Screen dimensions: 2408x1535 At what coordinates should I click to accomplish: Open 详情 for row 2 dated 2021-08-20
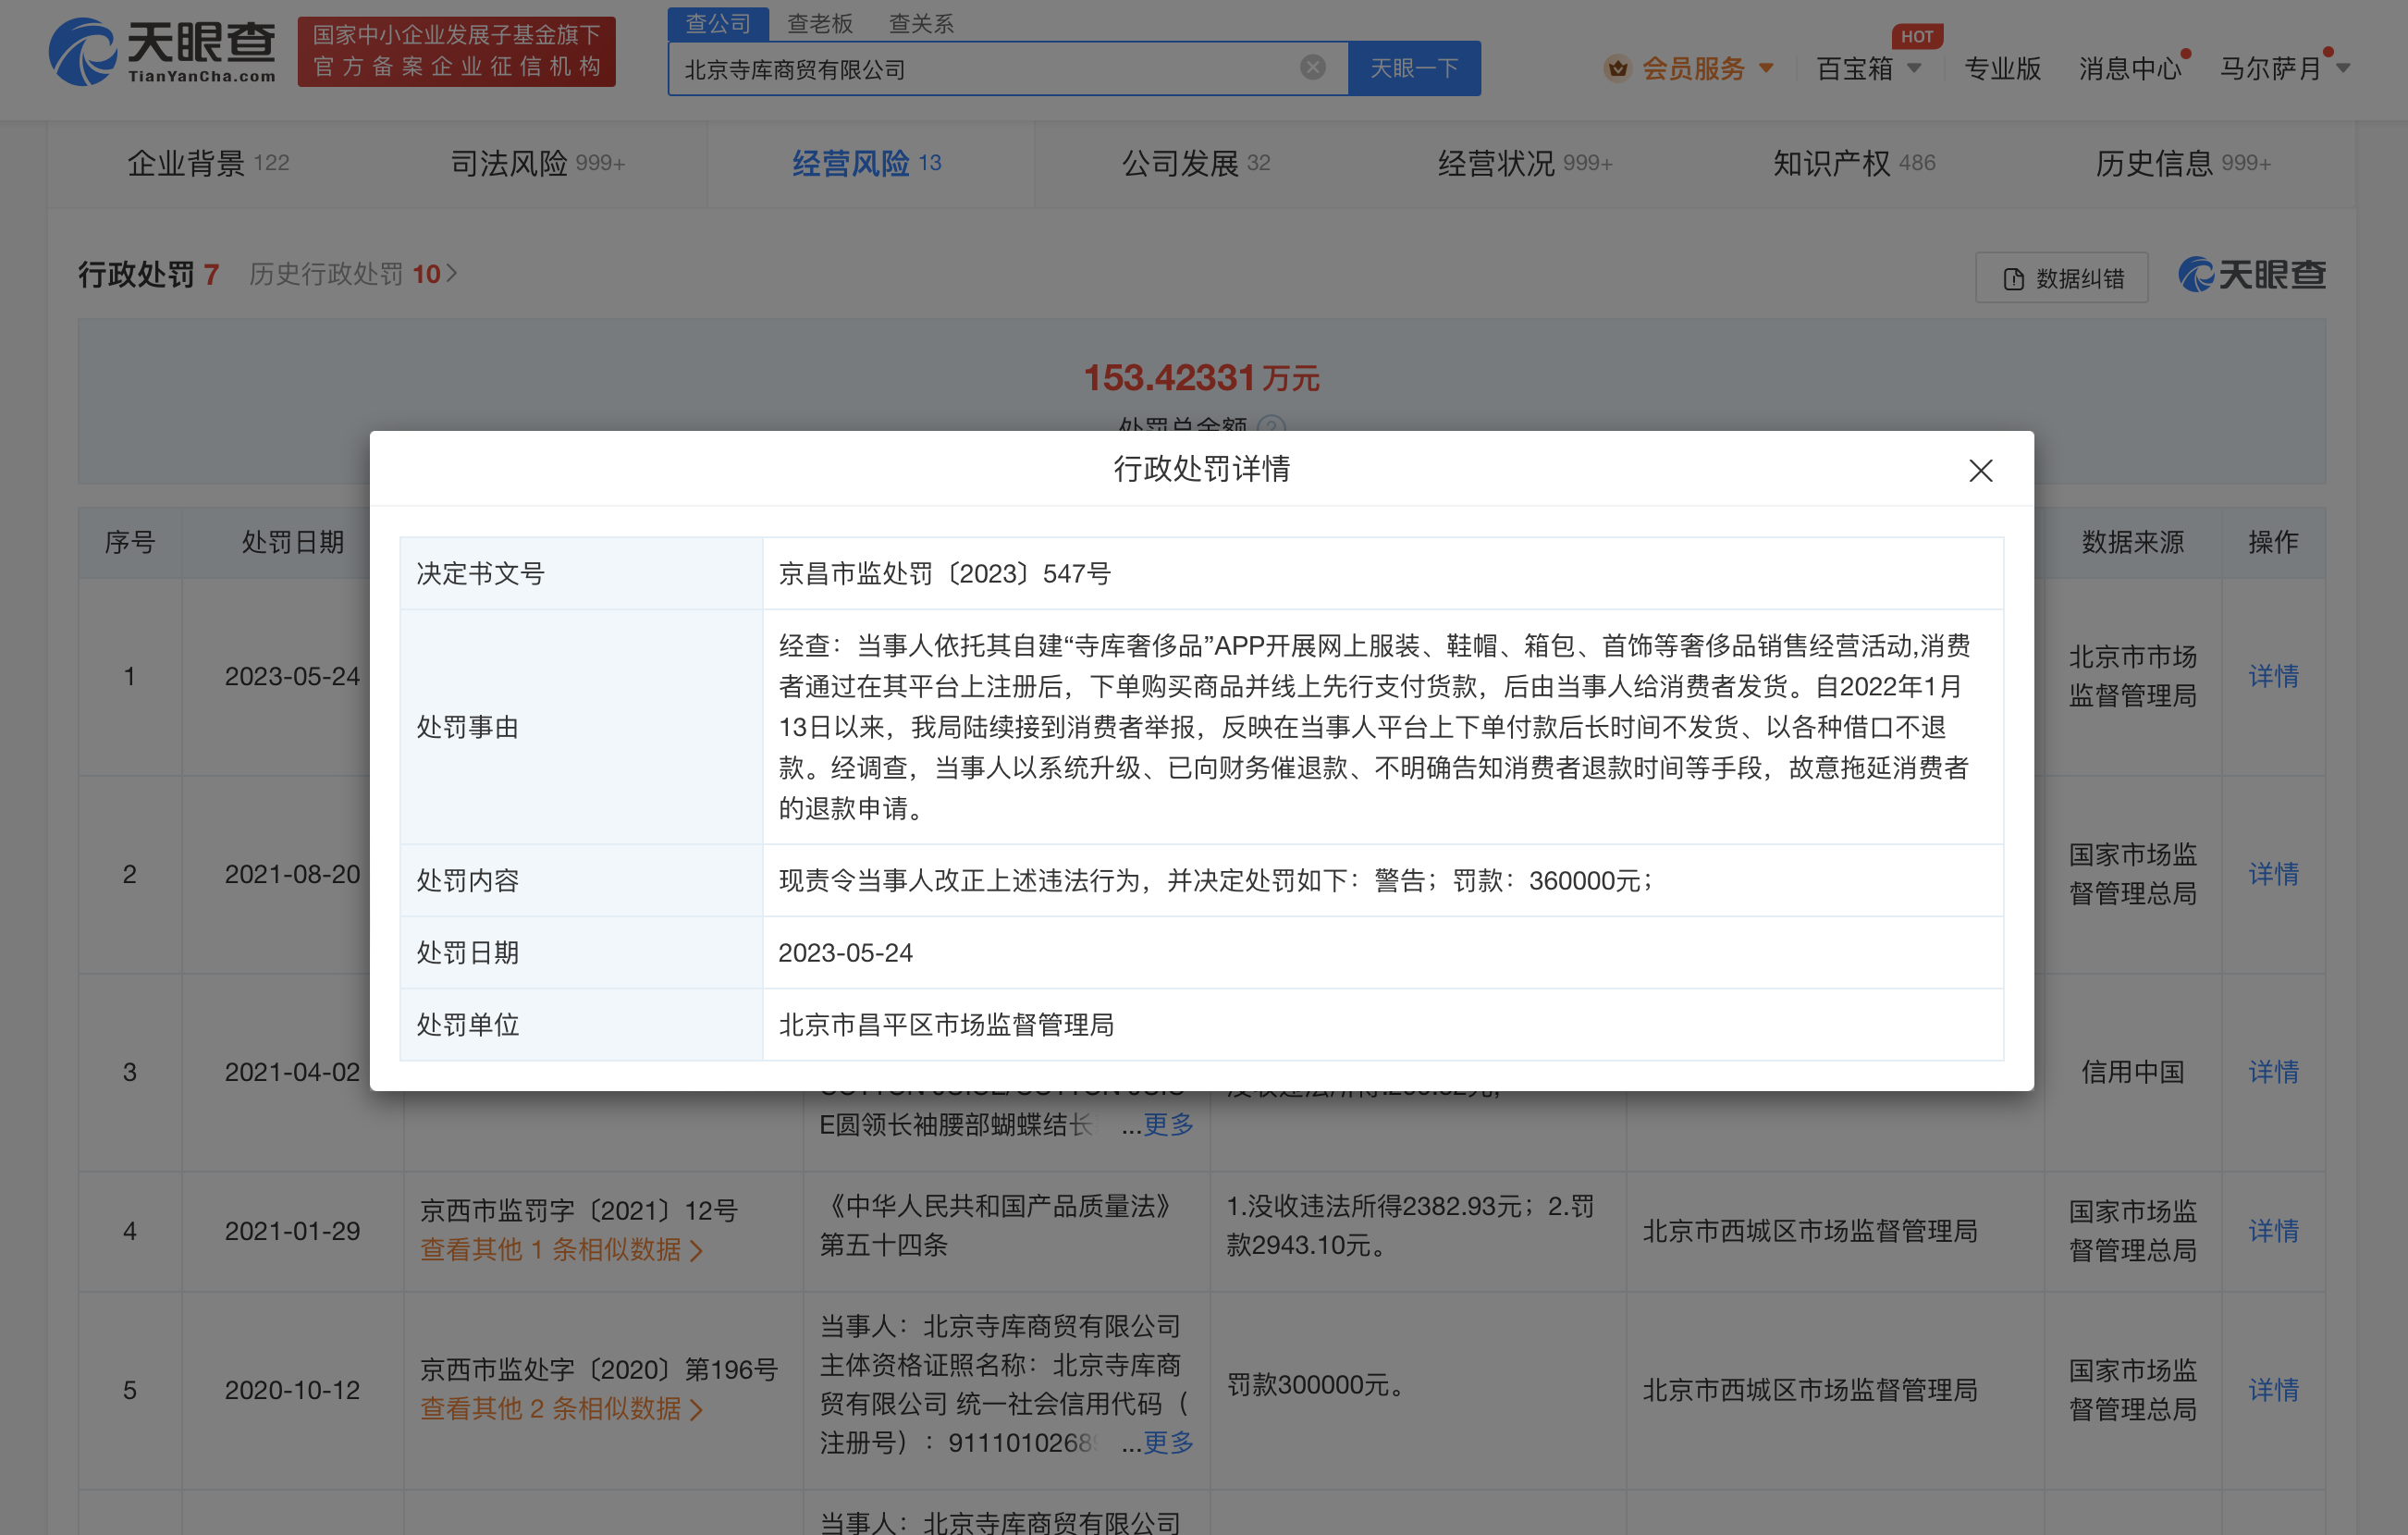pos(2273,874)
